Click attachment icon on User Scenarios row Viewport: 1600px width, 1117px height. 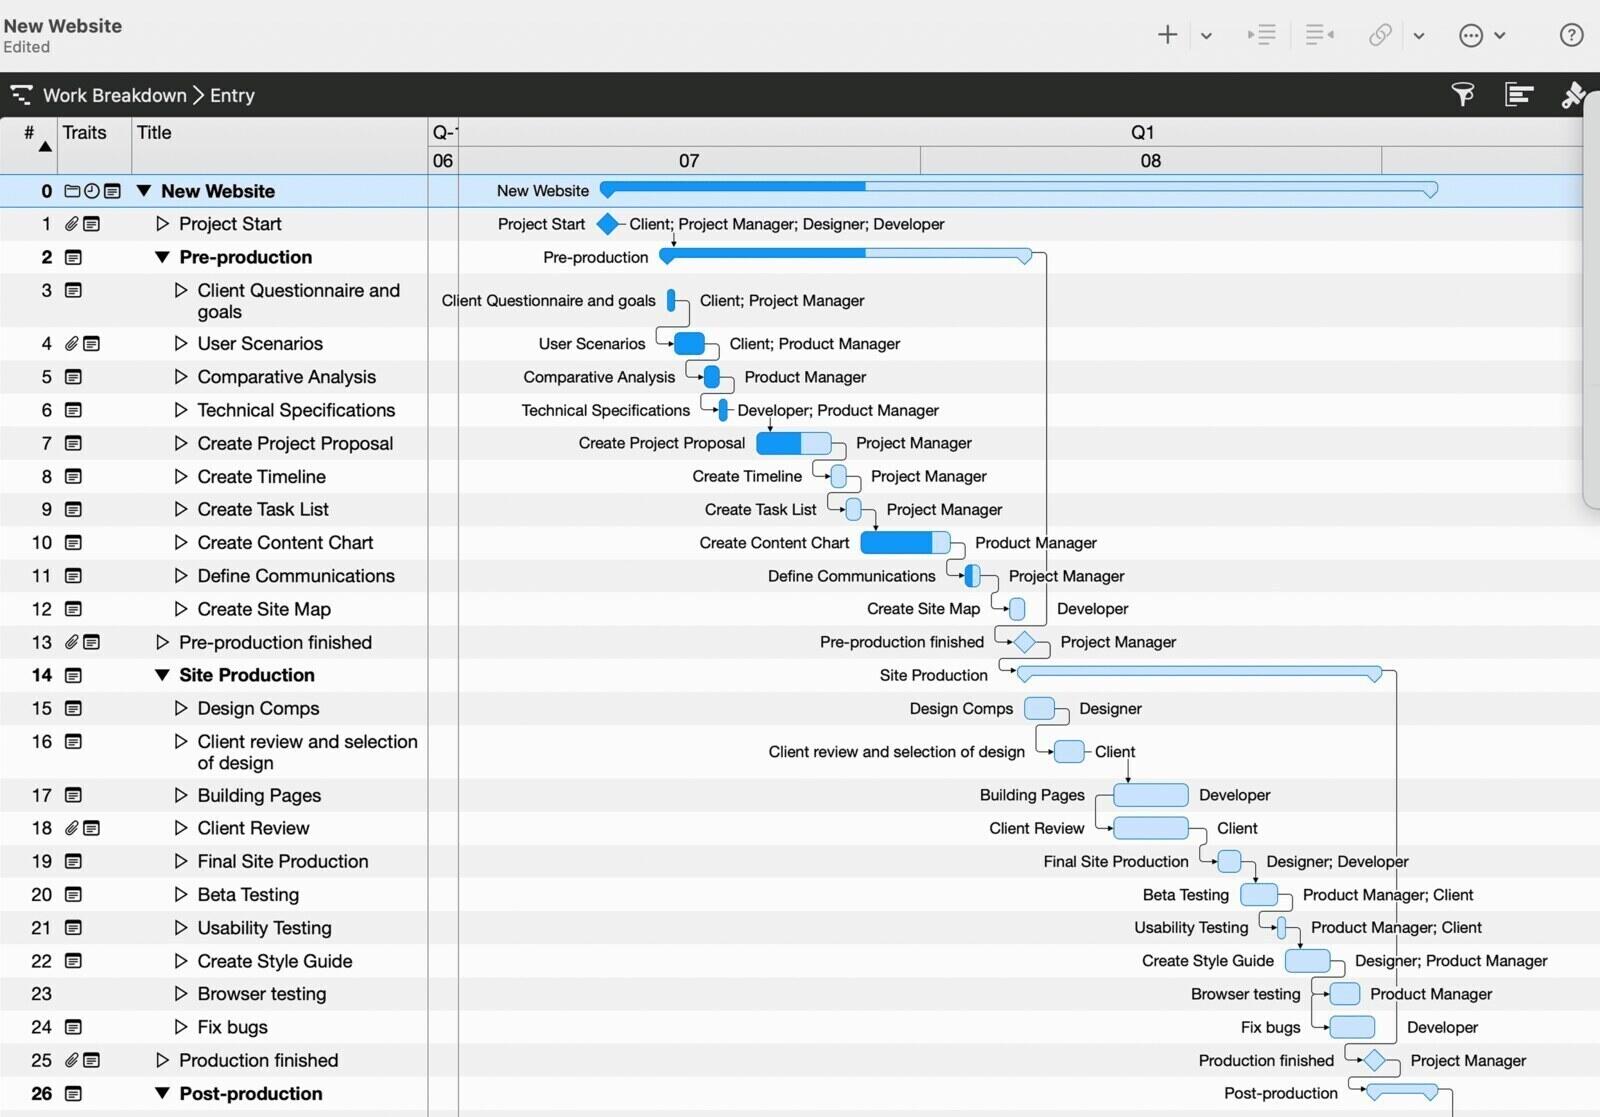click(71, 343)
